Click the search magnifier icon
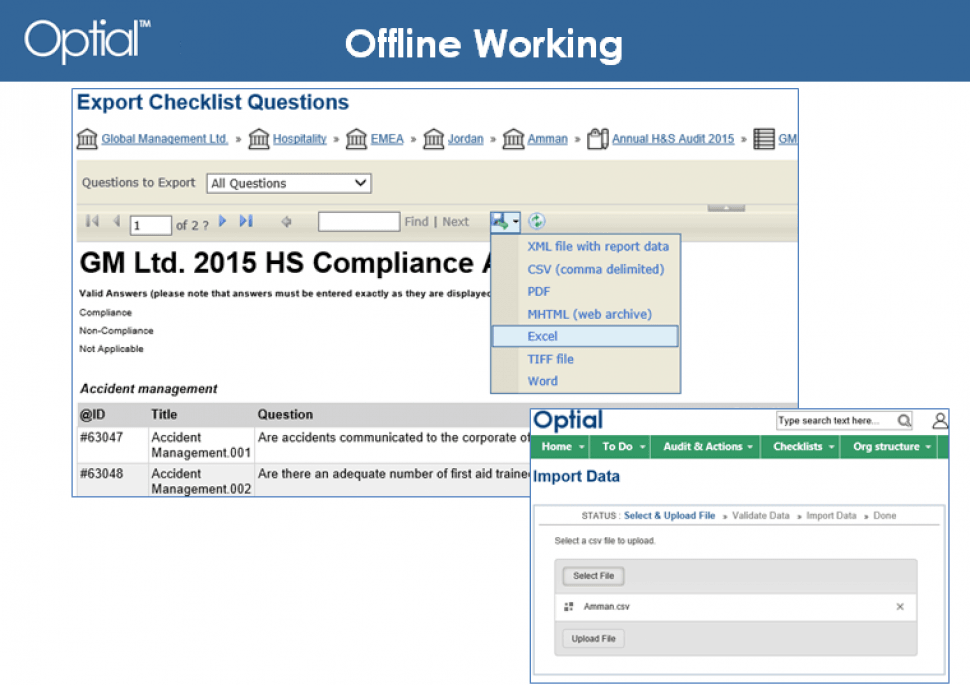Viewport: 970px width, 685px height. [x=904, y=421]
